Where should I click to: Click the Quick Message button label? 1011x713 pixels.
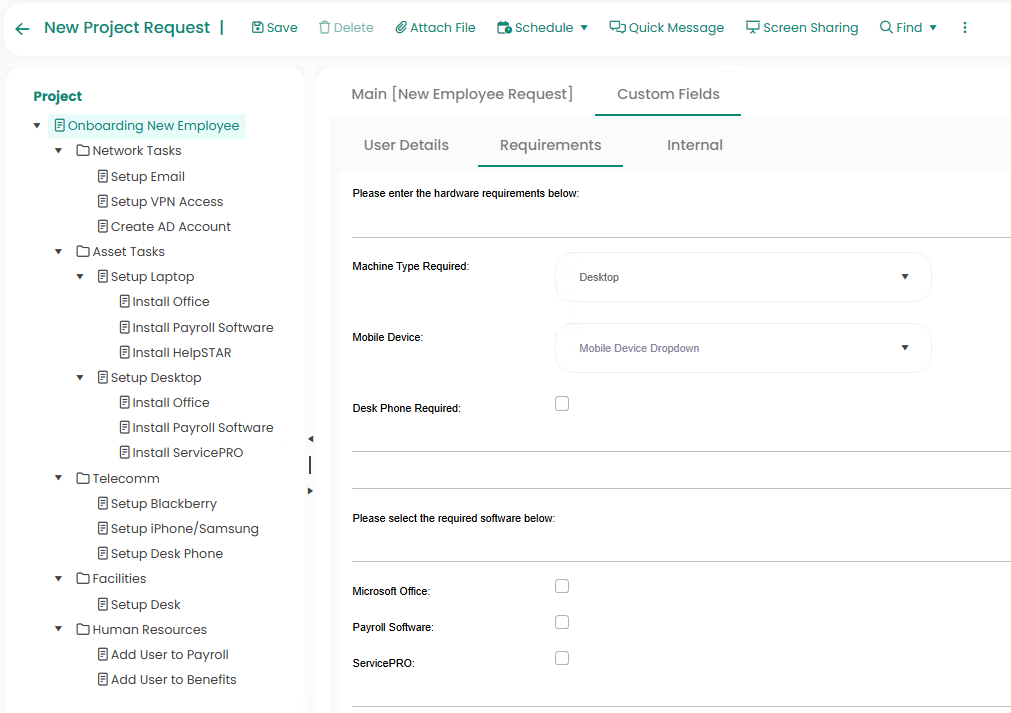tap(676, 28)
